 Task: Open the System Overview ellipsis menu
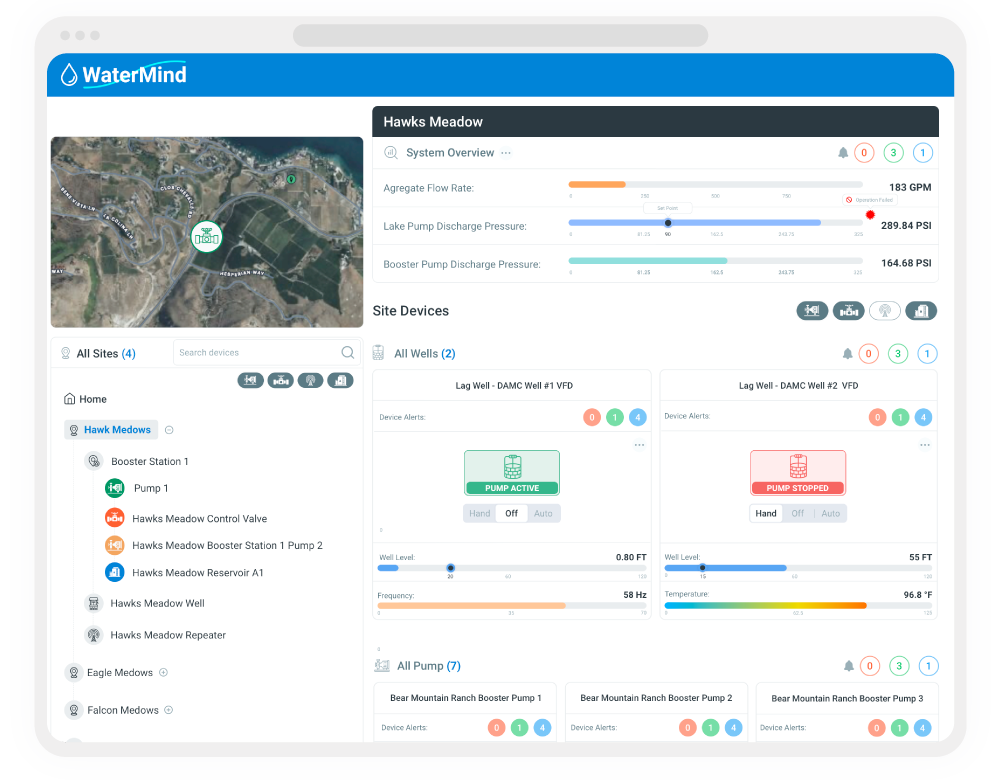[506, 153]
